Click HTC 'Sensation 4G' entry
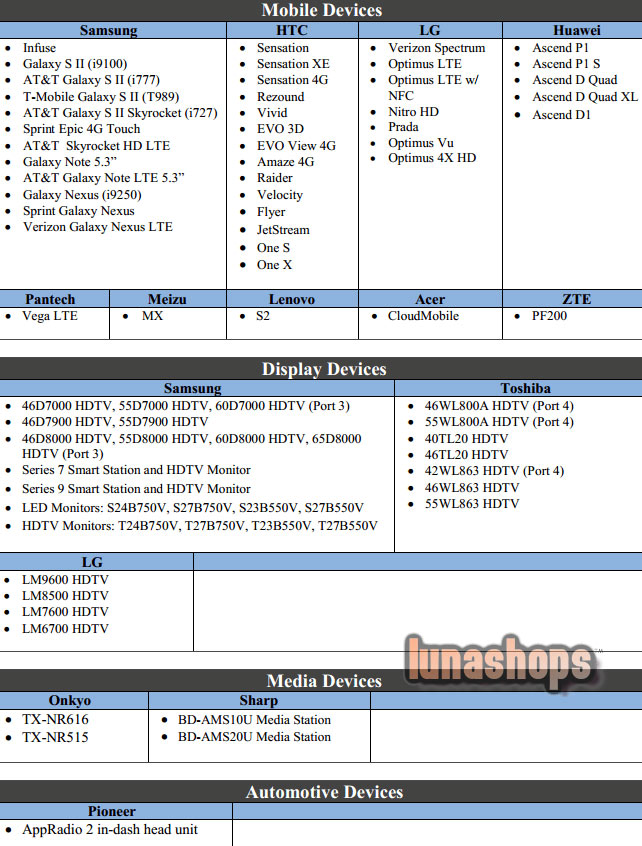 point(292,80)
